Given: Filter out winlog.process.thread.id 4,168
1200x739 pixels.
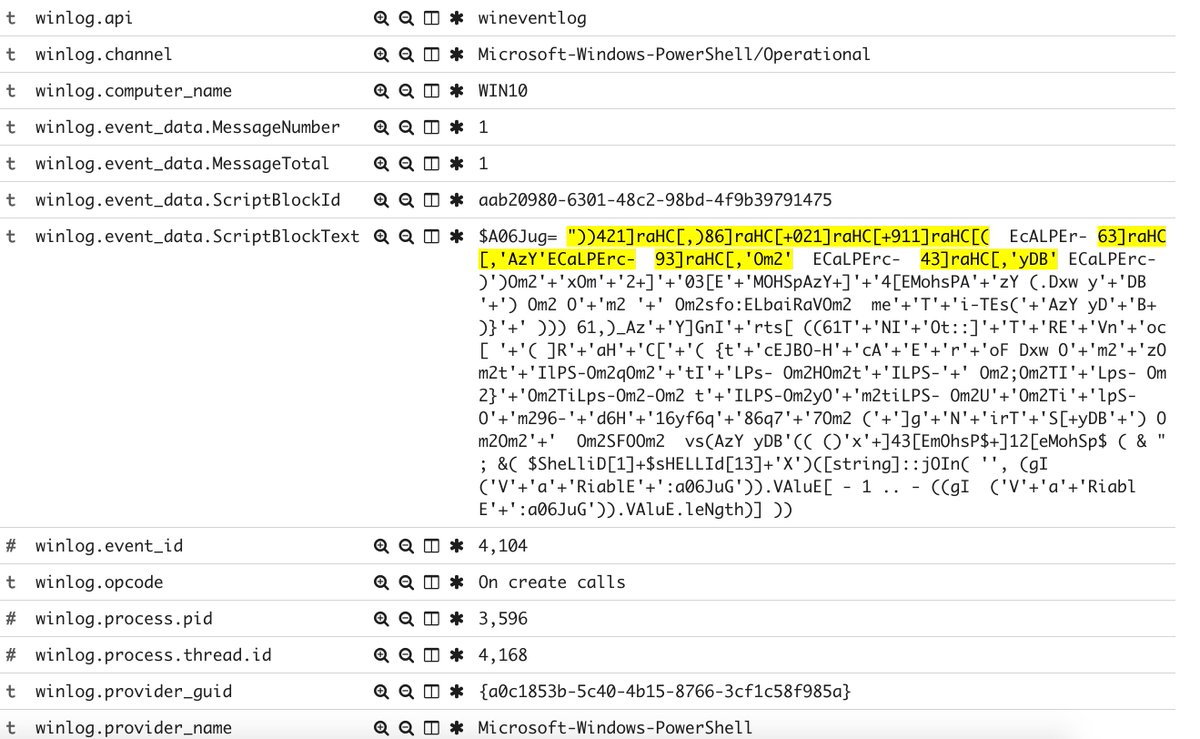Looking at the screenshot, I should 406,655.
